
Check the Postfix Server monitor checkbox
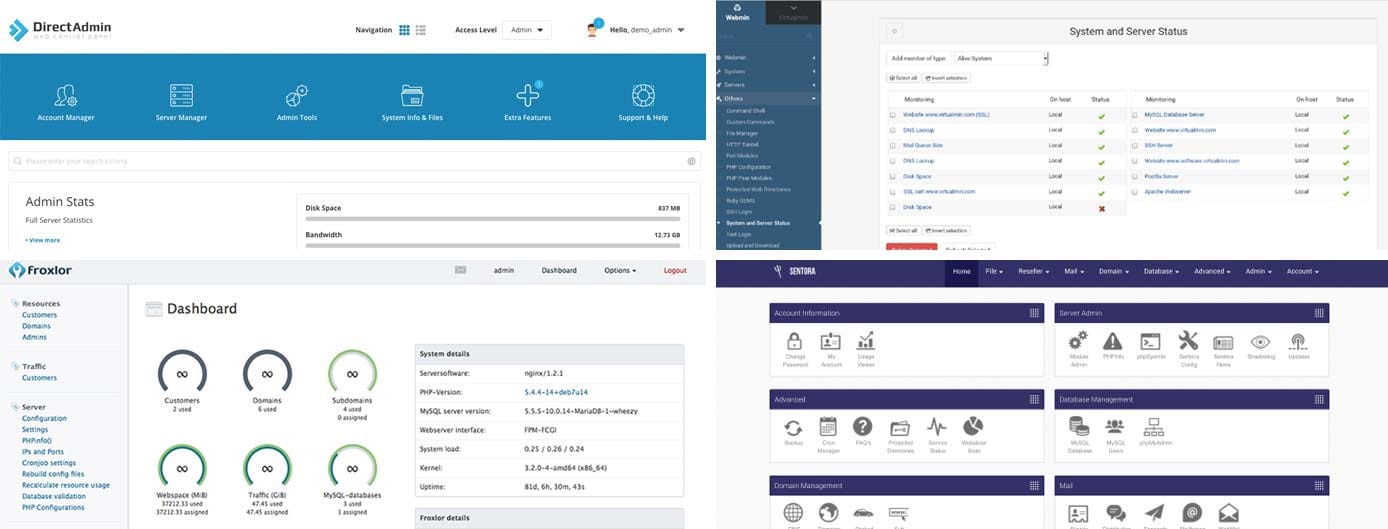(x=1136, y=176)
